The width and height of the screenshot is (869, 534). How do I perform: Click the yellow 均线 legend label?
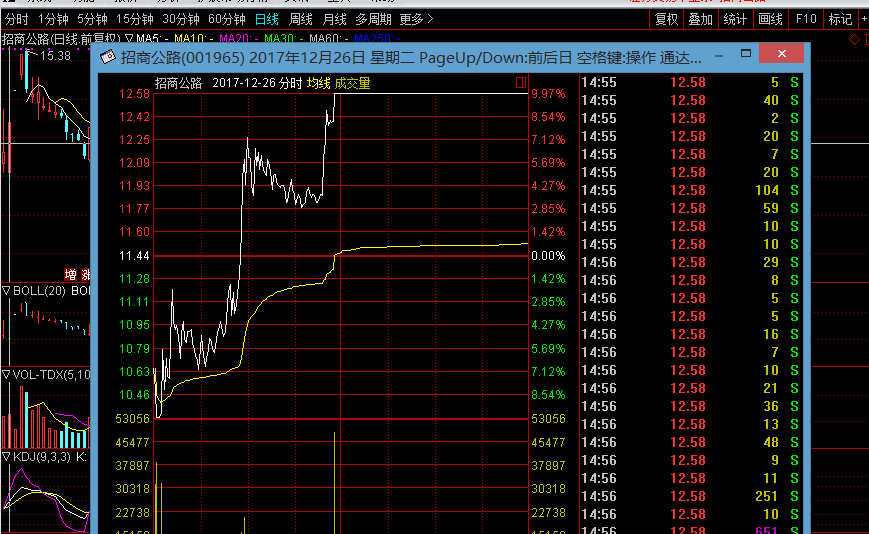click(x=319, y=83)
